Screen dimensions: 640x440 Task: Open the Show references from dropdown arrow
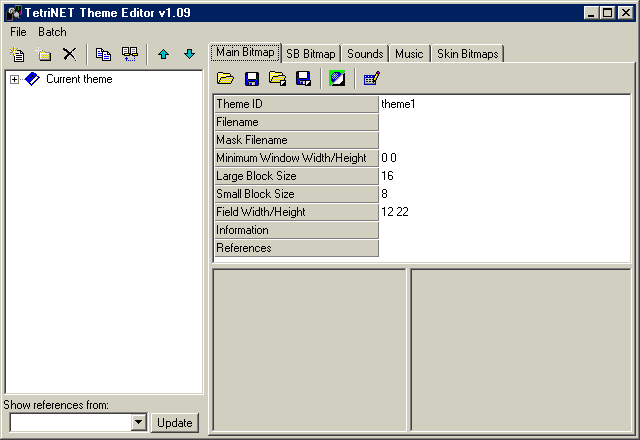click(139, 422)
